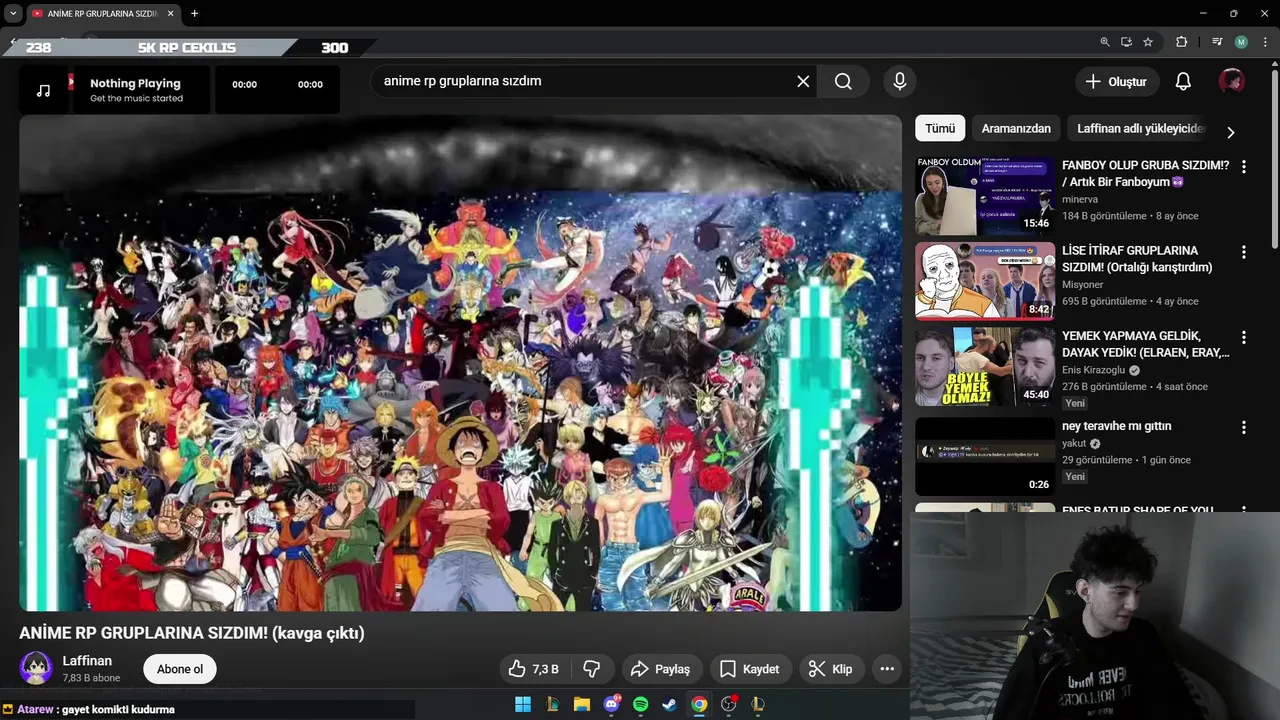Open Steam from the taskbar
Screen dimensions: 1280x720
(x=670, y=704)
